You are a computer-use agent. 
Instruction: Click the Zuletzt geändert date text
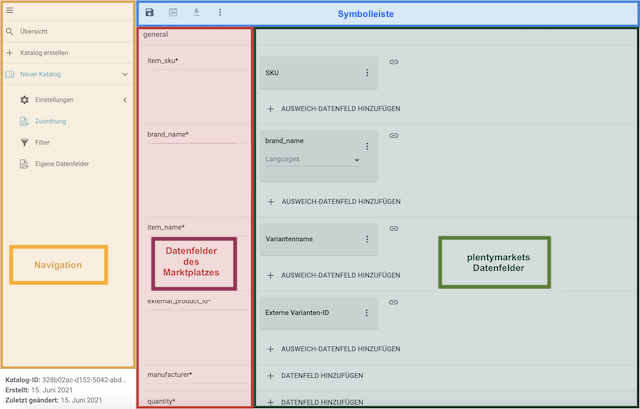81,400
